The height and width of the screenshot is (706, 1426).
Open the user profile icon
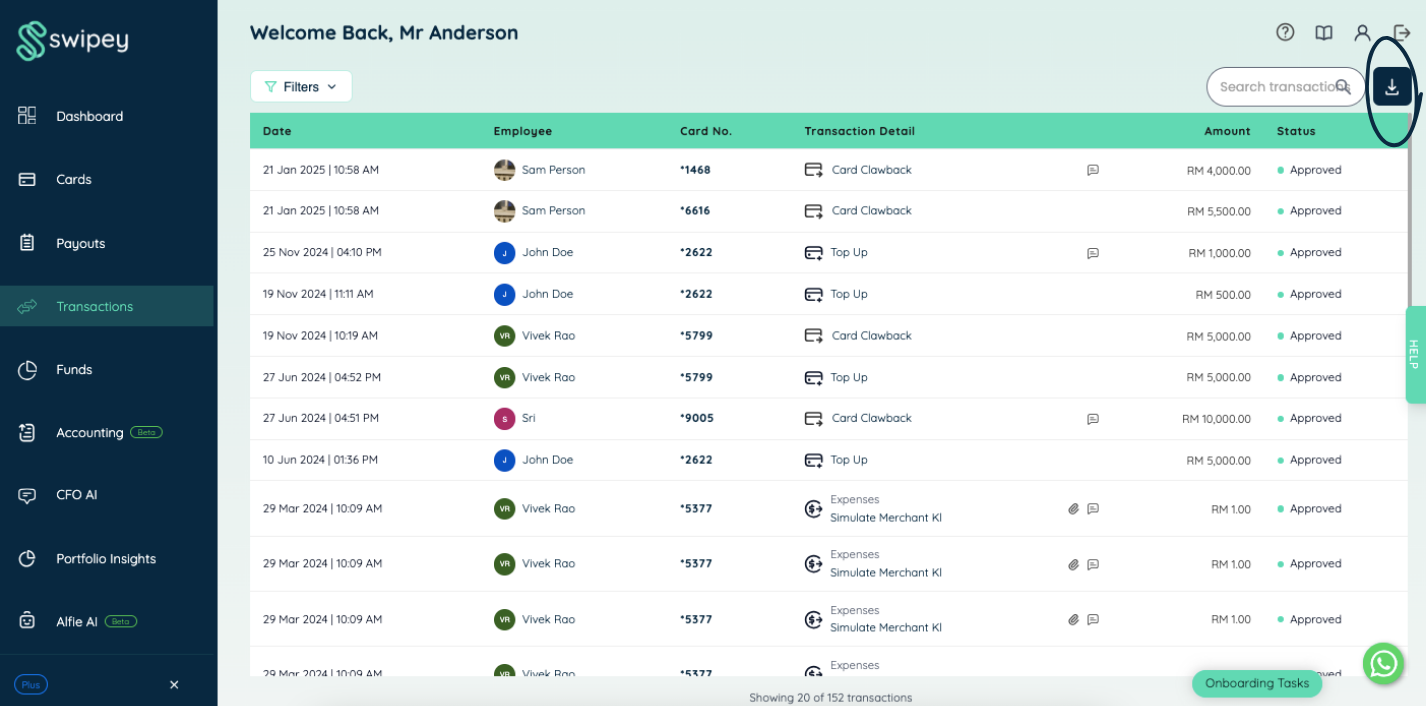[1362, 32]
